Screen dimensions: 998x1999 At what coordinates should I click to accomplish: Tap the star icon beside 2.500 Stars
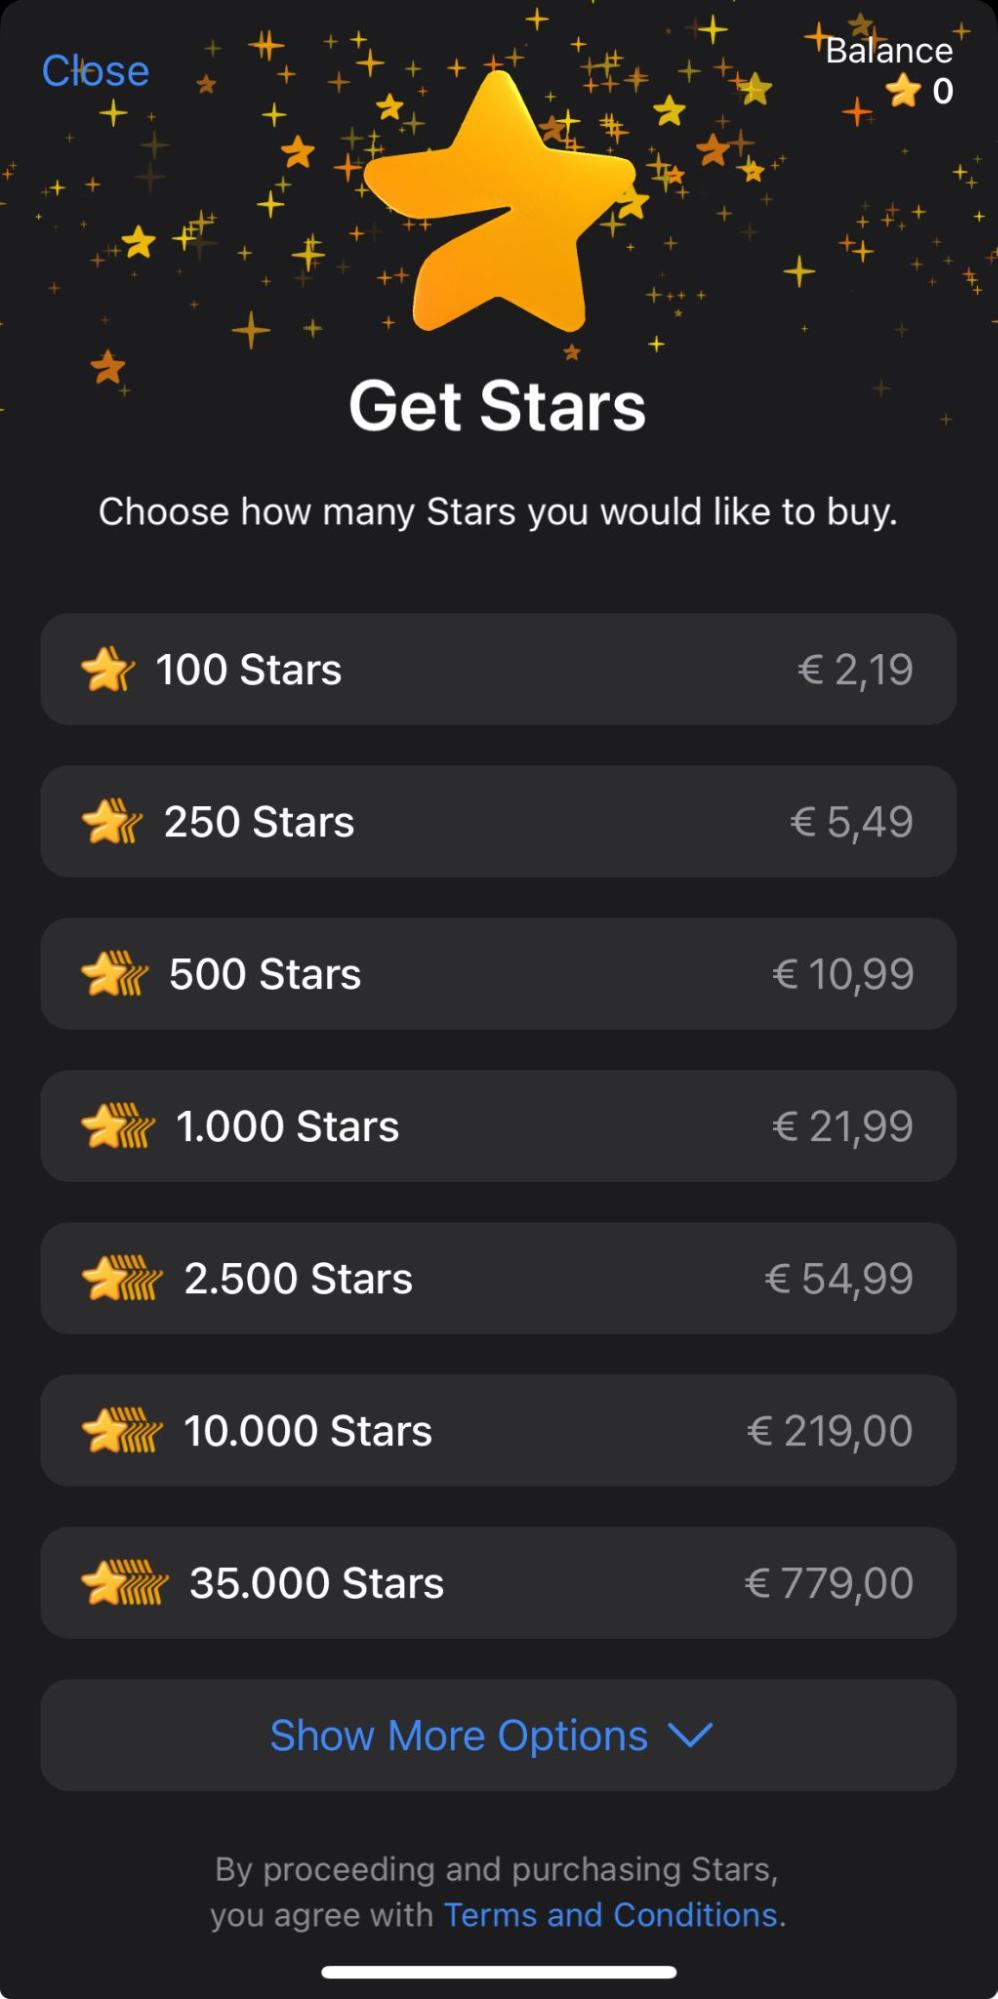point(121,1278)
